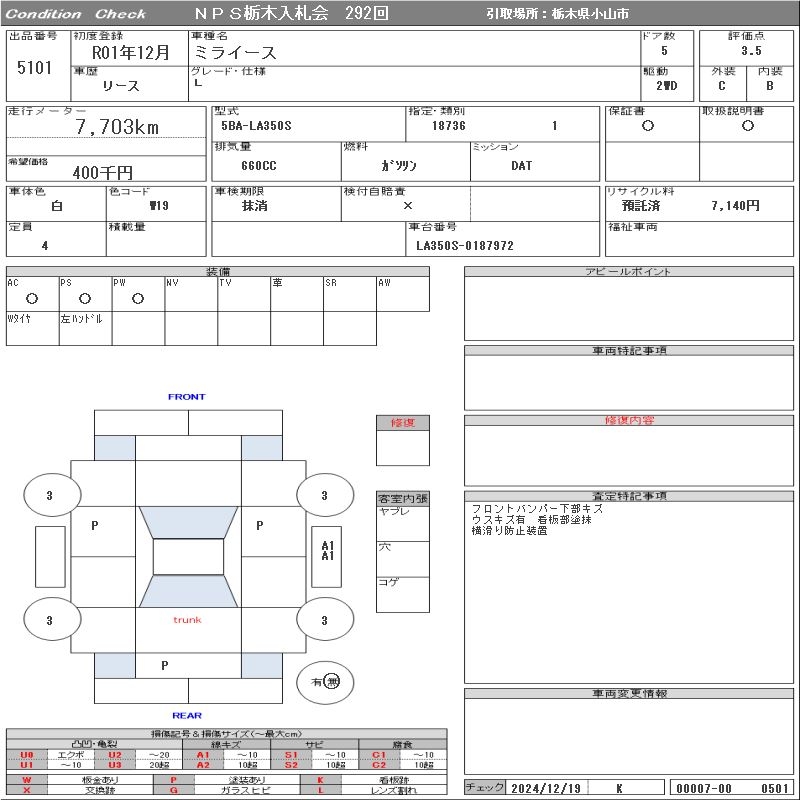This screenshot has width=800, height=800.
Task: Select recycle status '預託済'
Action: [641, 206]
